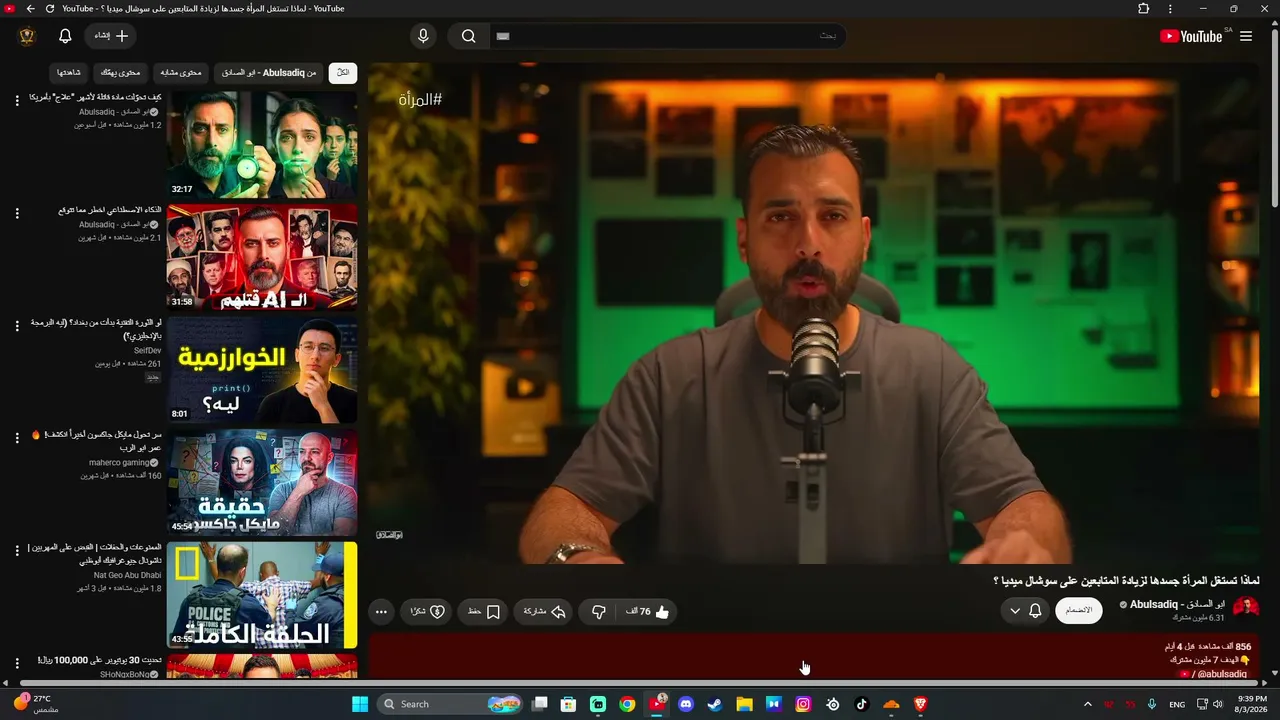Open the Michael Jackson 45:54 thumbnail
The height and width of the screenshot is (720, 1280).
(x=262, y=483)
